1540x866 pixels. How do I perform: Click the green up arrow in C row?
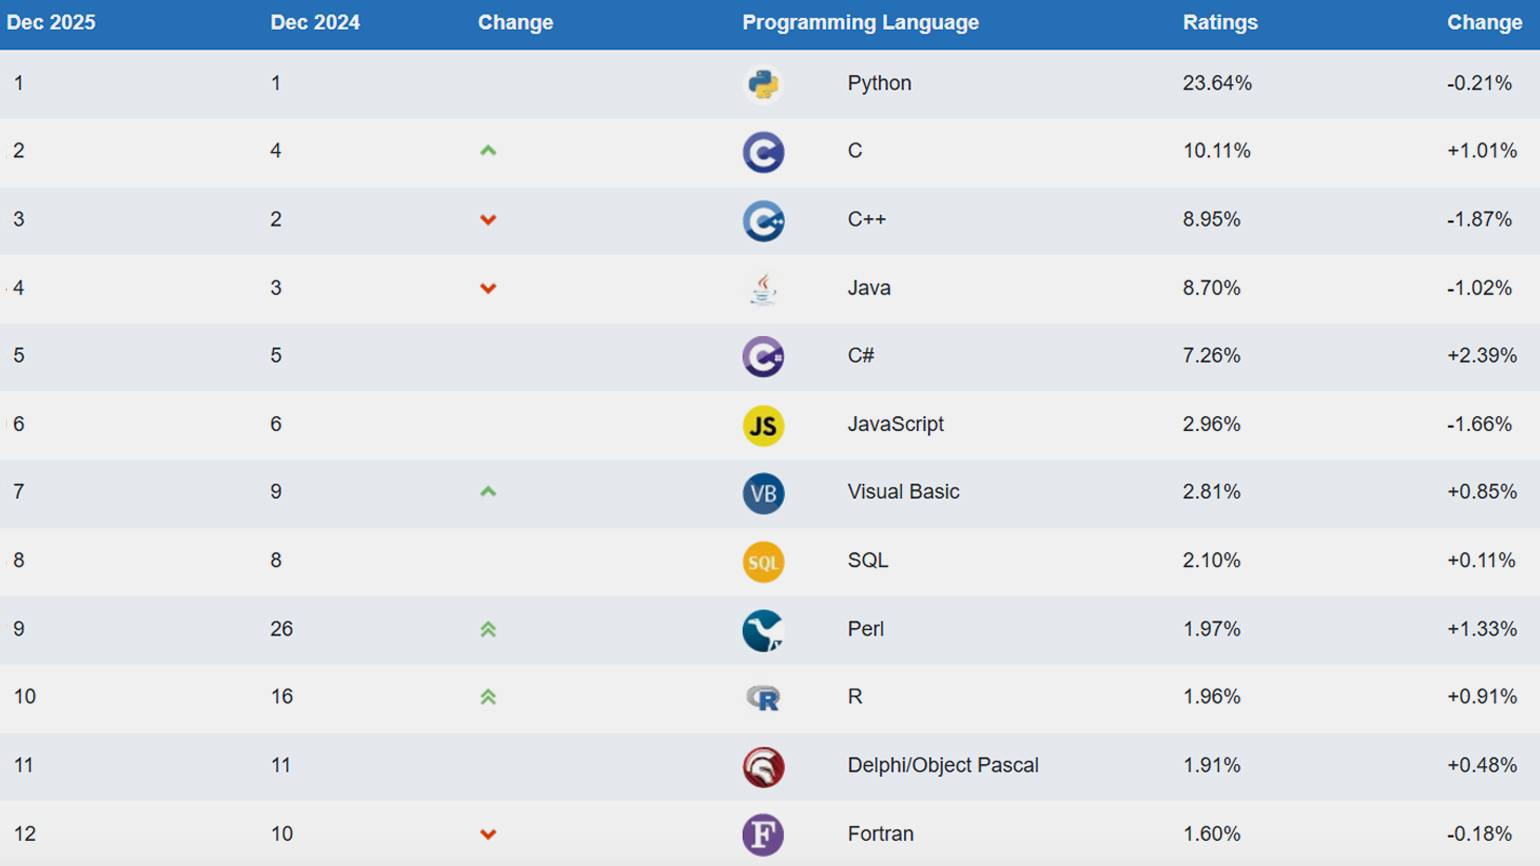pyautogui.click(x=488, y=151)
